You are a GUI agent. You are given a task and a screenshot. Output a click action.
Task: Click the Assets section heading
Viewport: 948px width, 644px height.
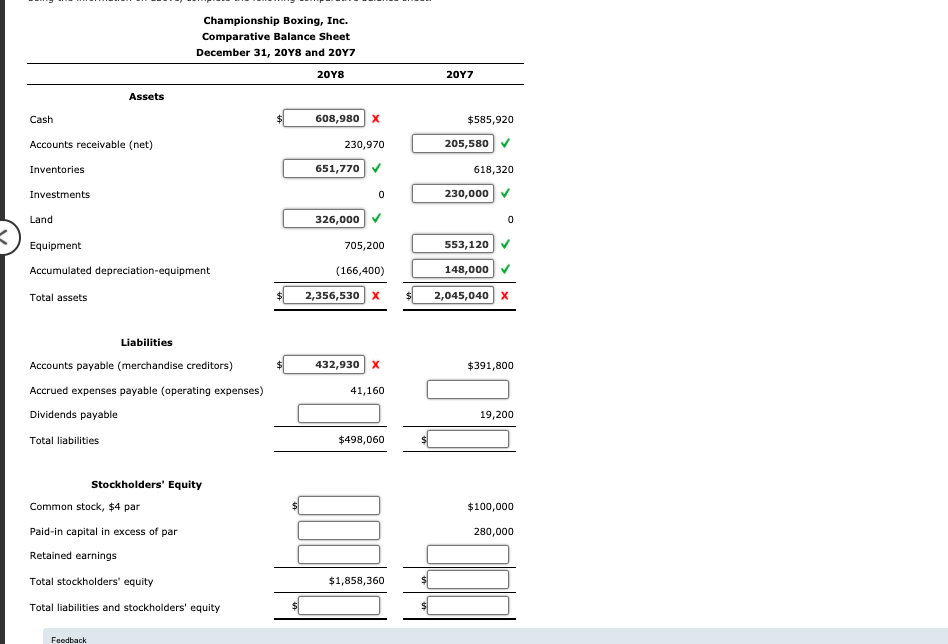tap(146, 97)
